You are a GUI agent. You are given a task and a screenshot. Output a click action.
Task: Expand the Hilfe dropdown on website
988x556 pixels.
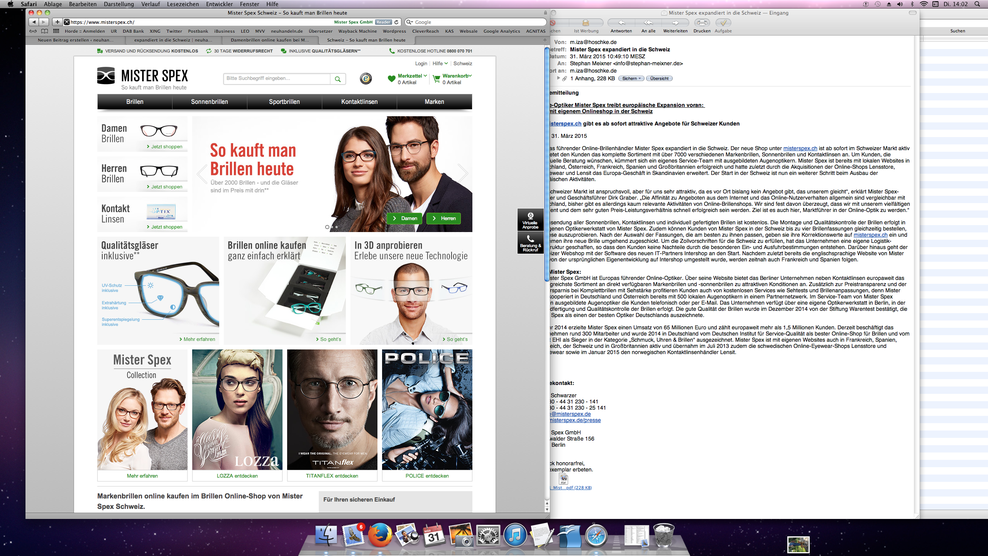tap(440, 63)
